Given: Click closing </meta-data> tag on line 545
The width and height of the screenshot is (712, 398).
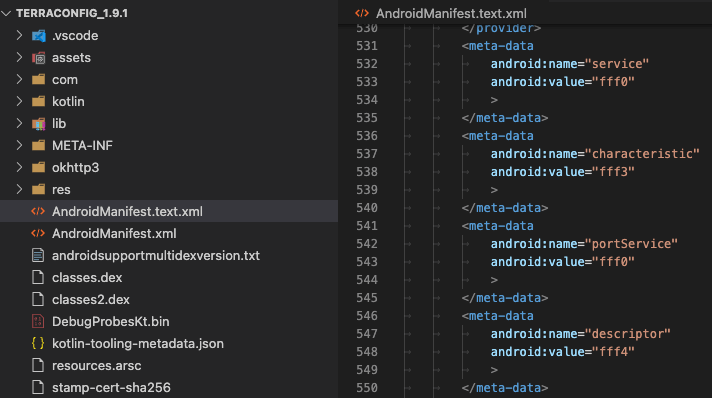Looking at the screenshot, I should click(505, 298).
